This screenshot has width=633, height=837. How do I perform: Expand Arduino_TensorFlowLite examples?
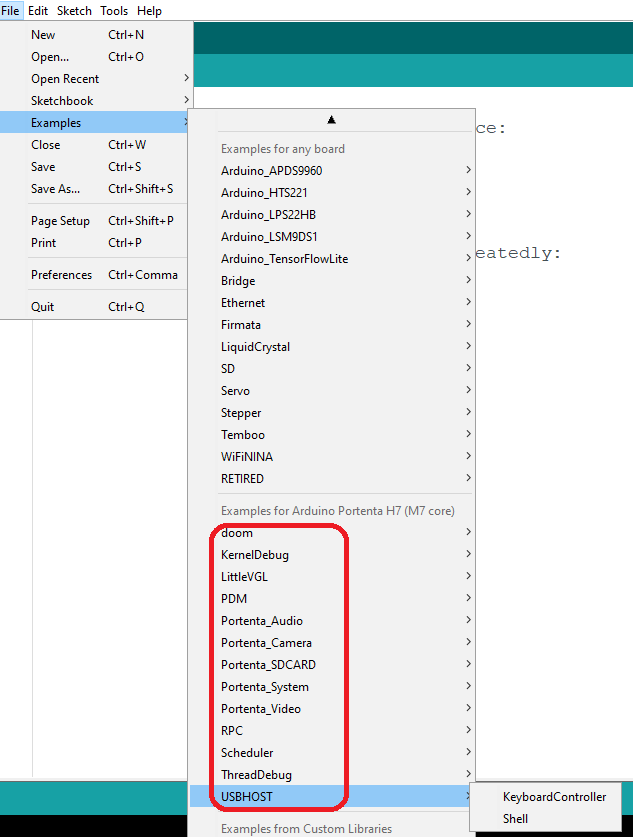click(x=332, y=258)
